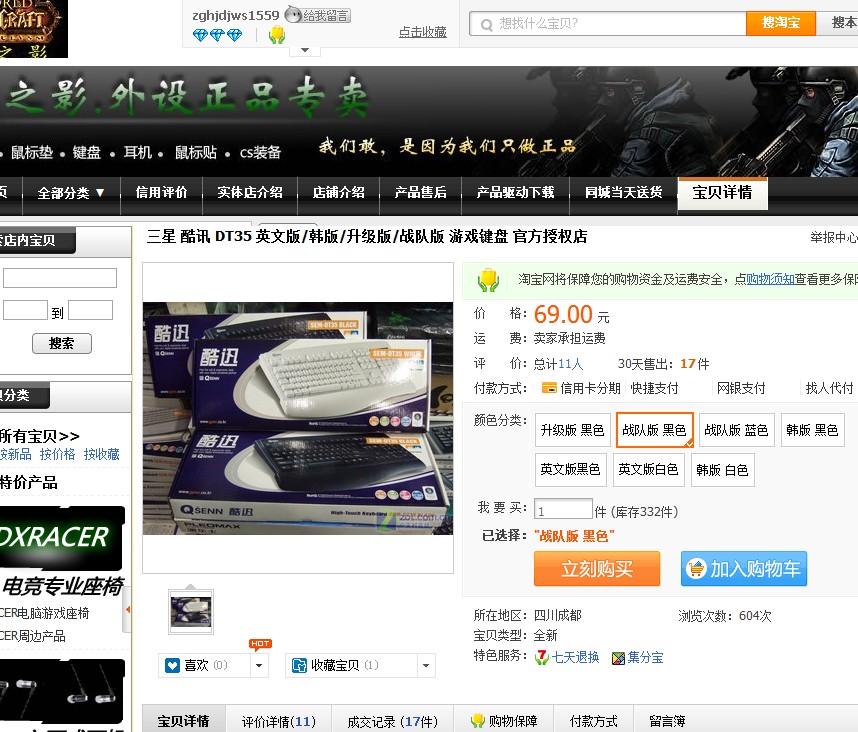This screenshot has width=858, height=732.
Task: Click the 喜欢 heart icon button
Action: 172,666
